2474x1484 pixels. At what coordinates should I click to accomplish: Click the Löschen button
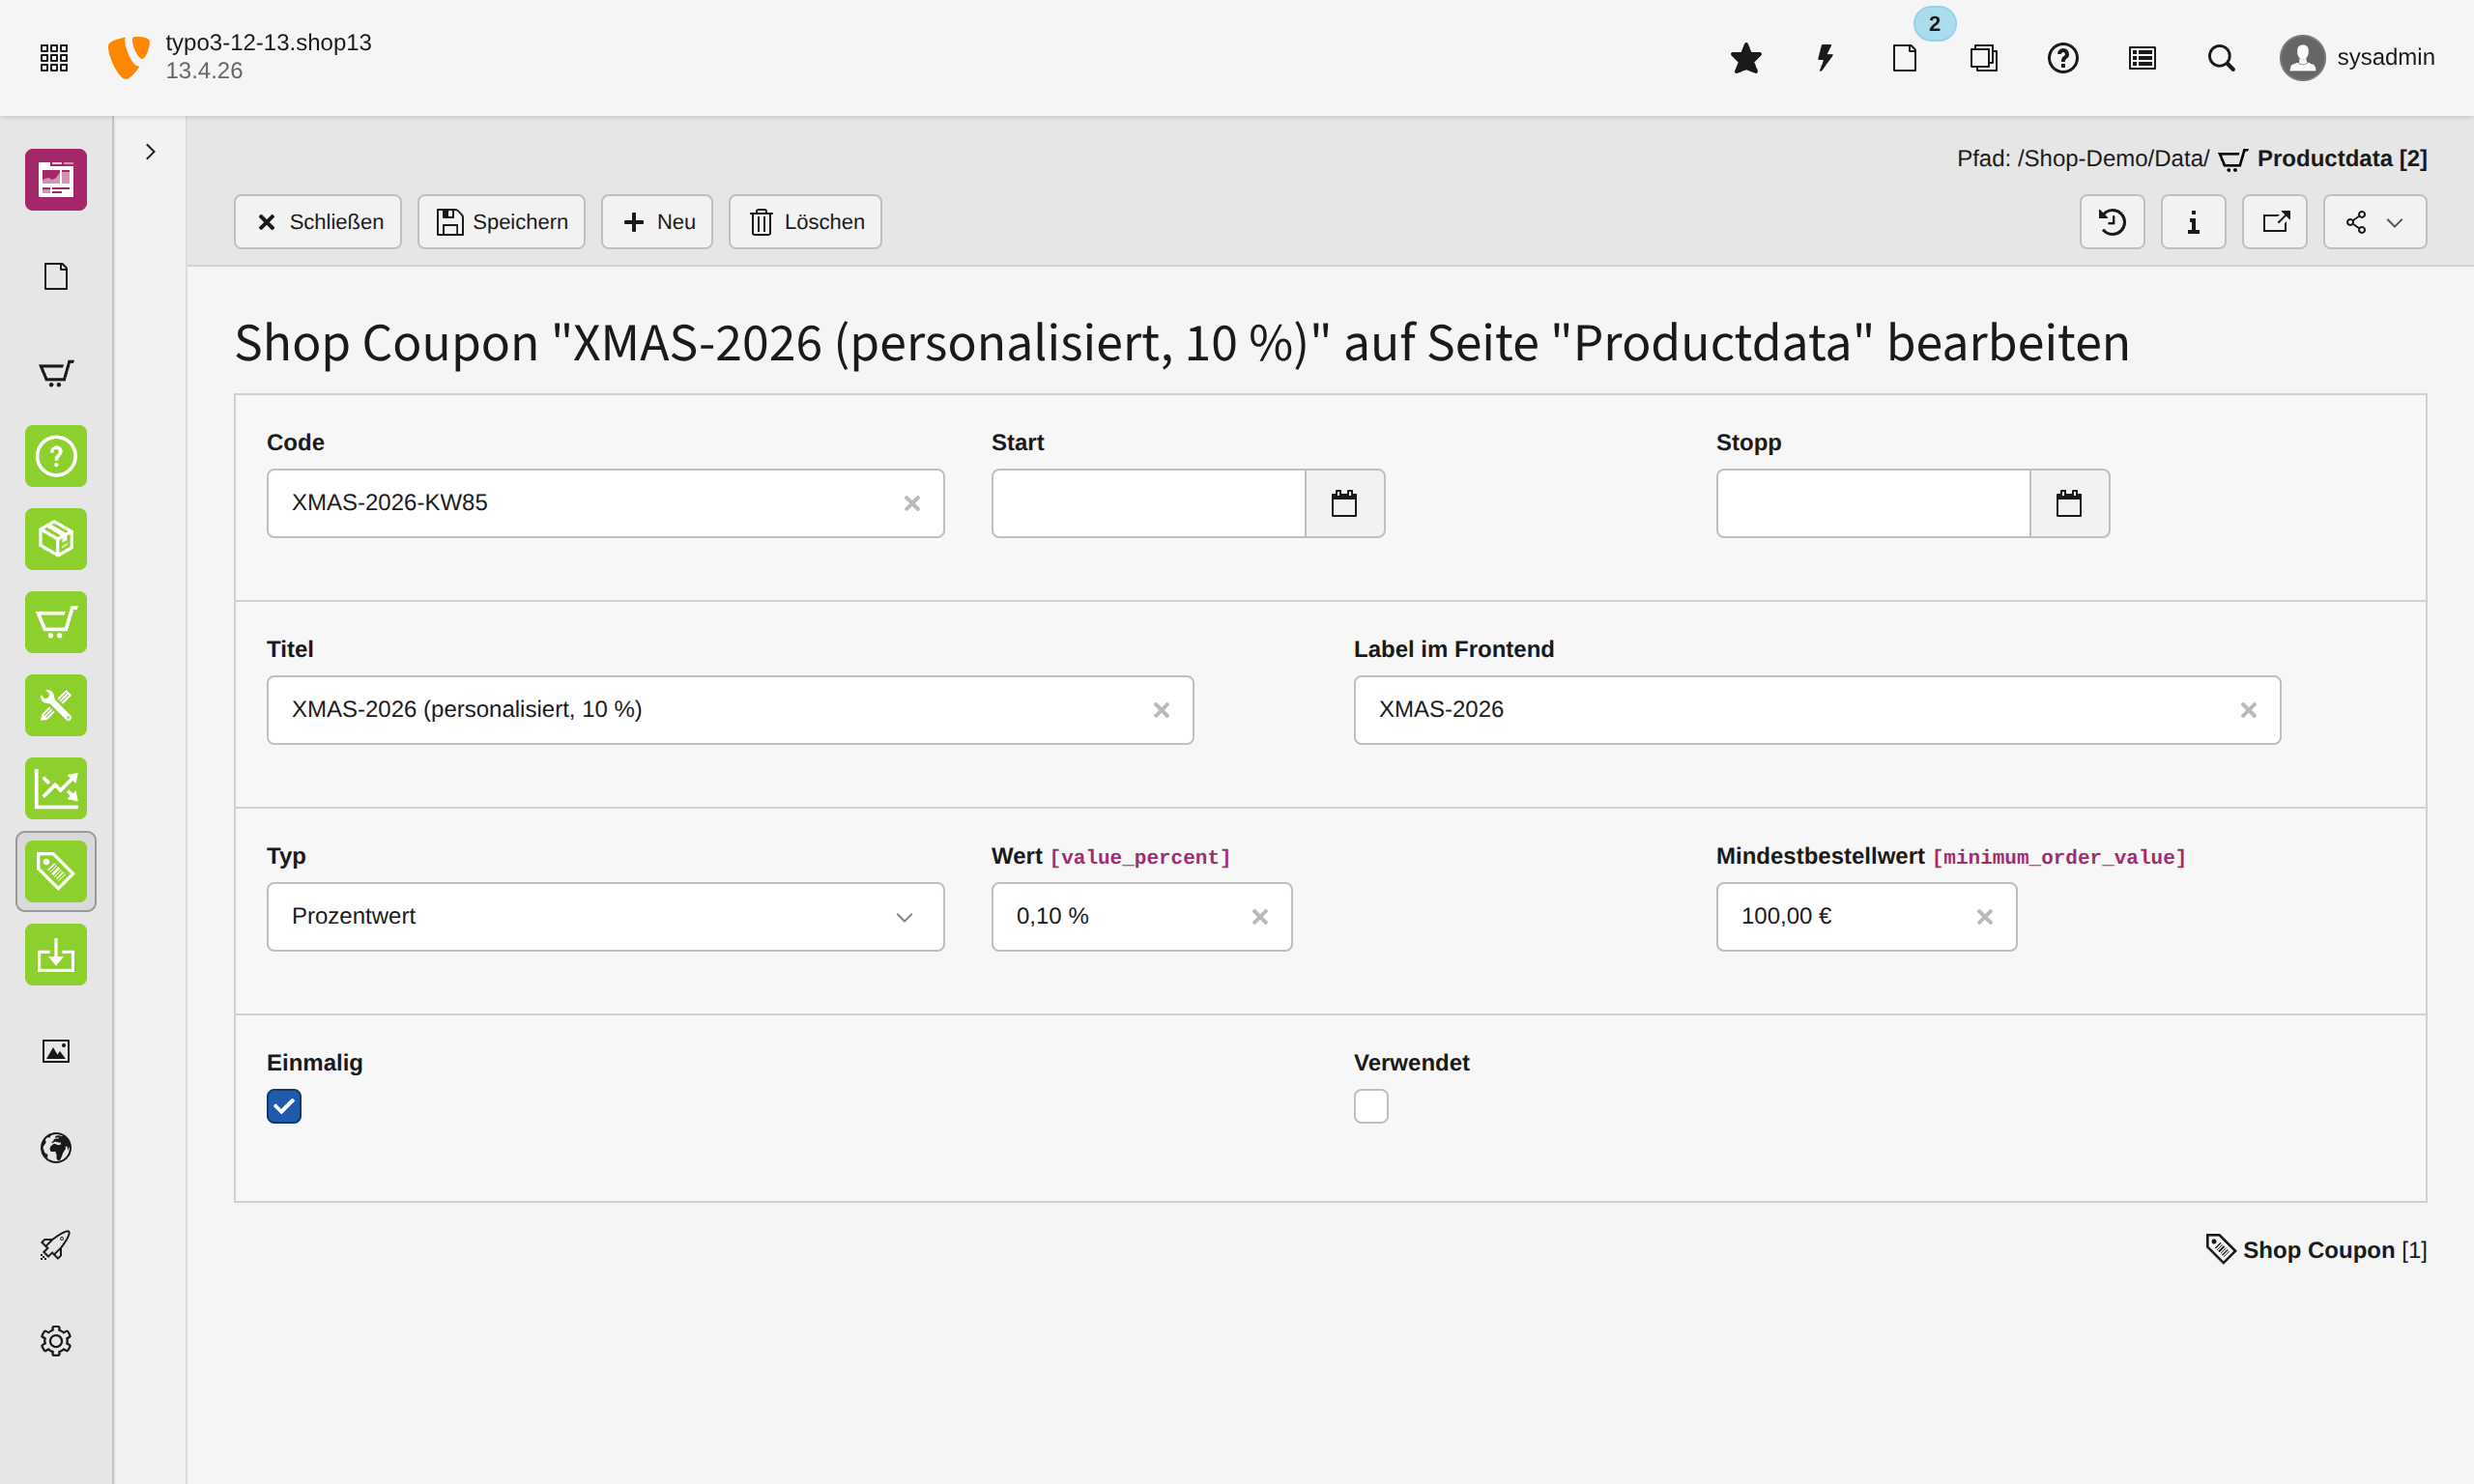[805, 222]
